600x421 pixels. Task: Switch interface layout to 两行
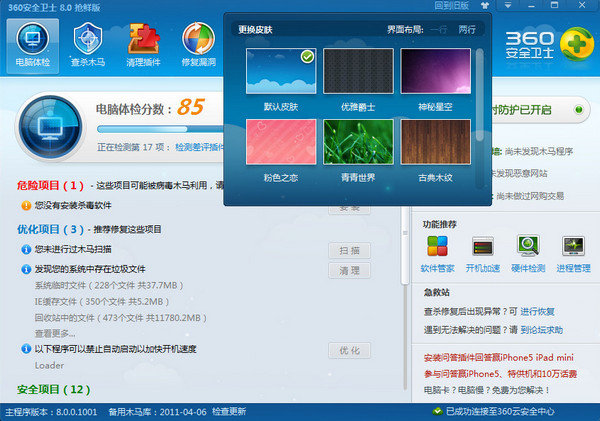tap(467, 30)
